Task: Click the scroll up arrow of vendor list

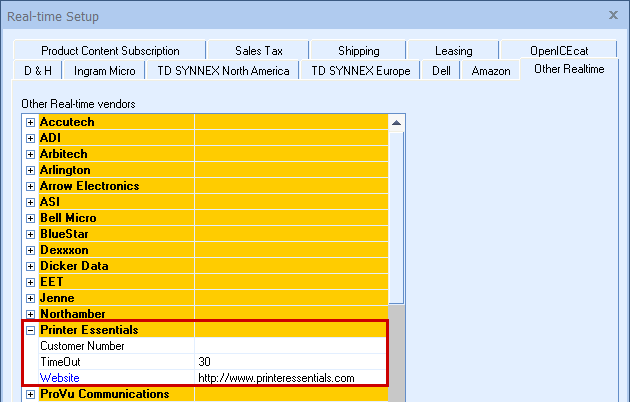Action: coord(396,123)
